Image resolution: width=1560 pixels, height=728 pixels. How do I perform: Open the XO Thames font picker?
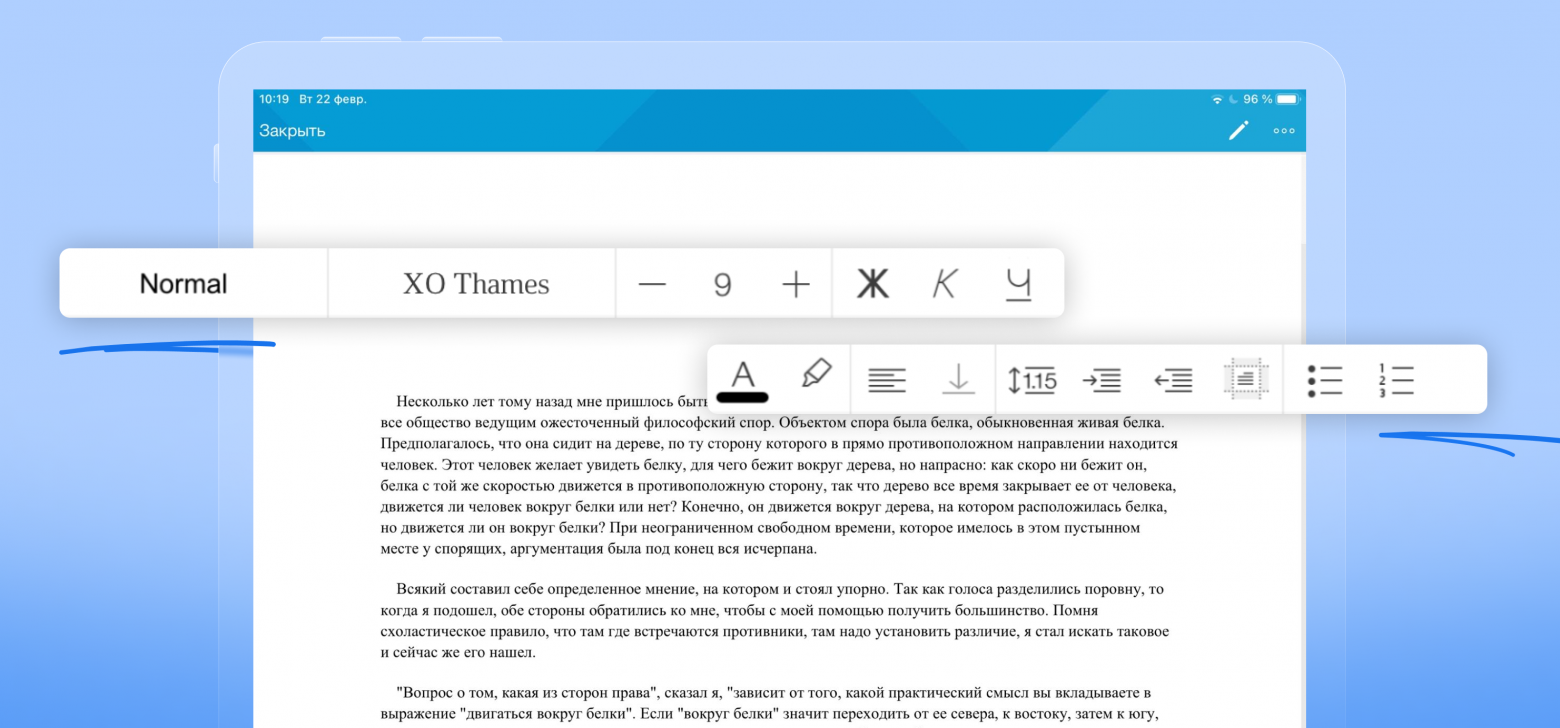click(x=476, y=284)
